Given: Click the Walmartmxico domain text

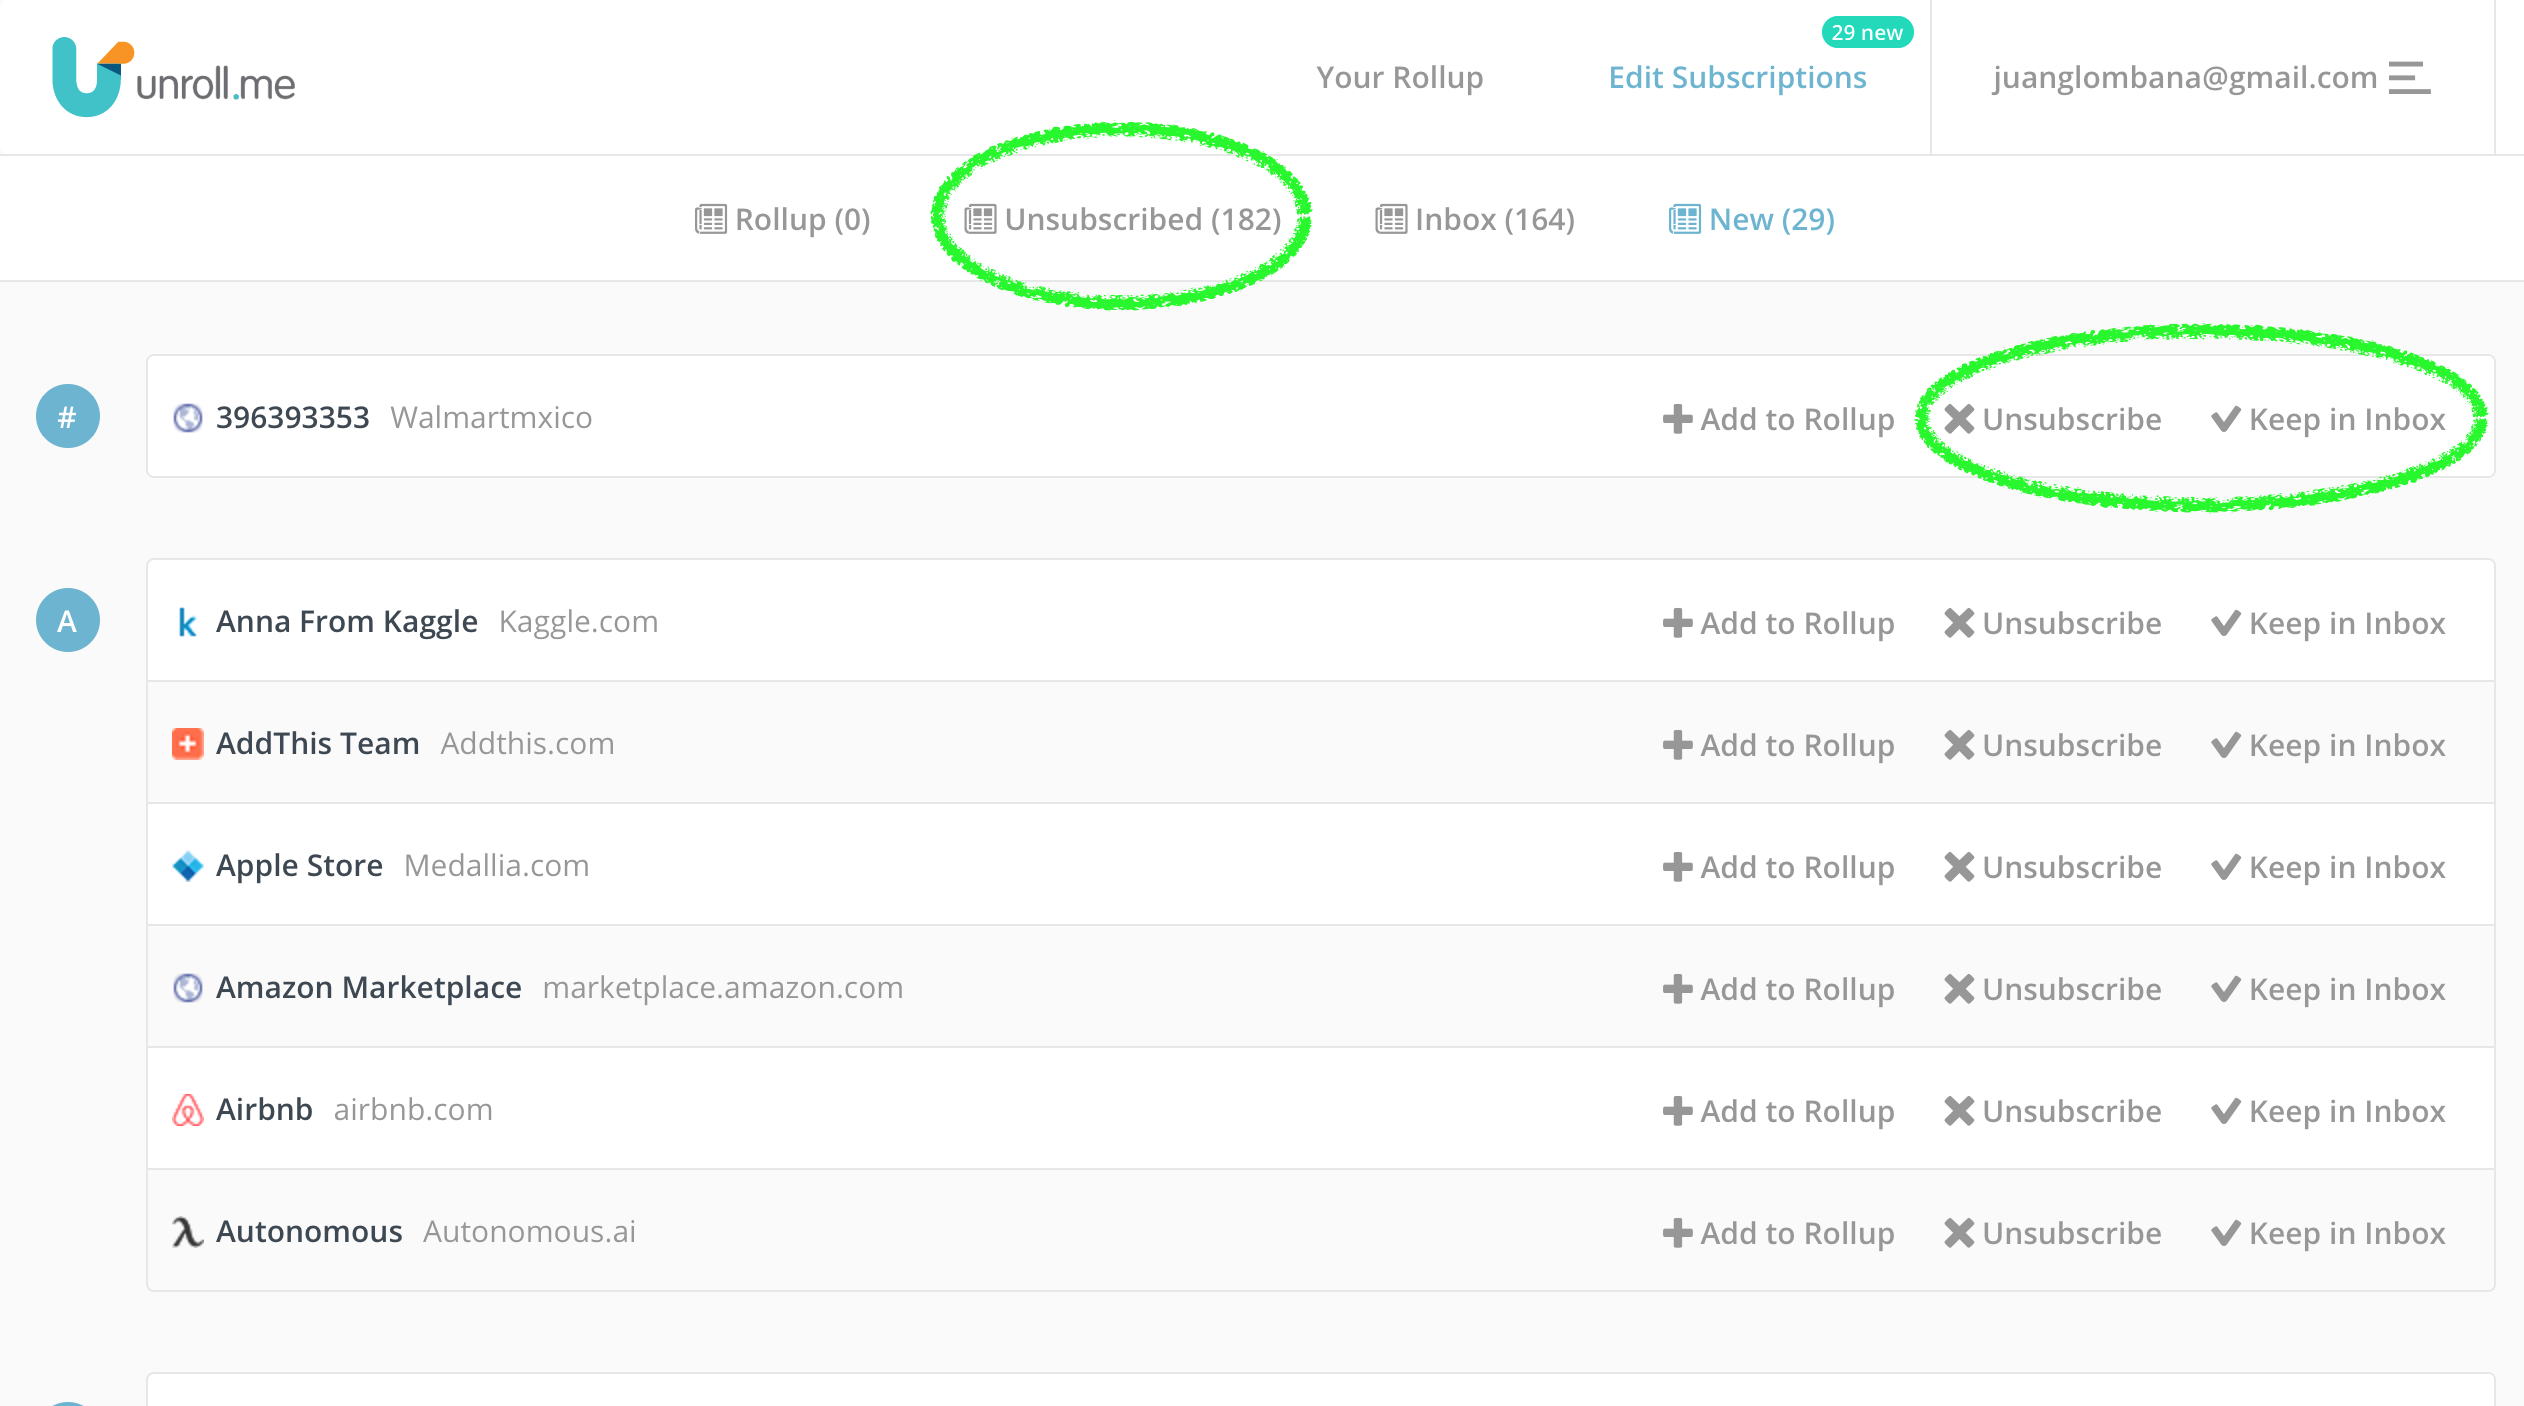Looking at the screenshot, I should click(491, 417).
